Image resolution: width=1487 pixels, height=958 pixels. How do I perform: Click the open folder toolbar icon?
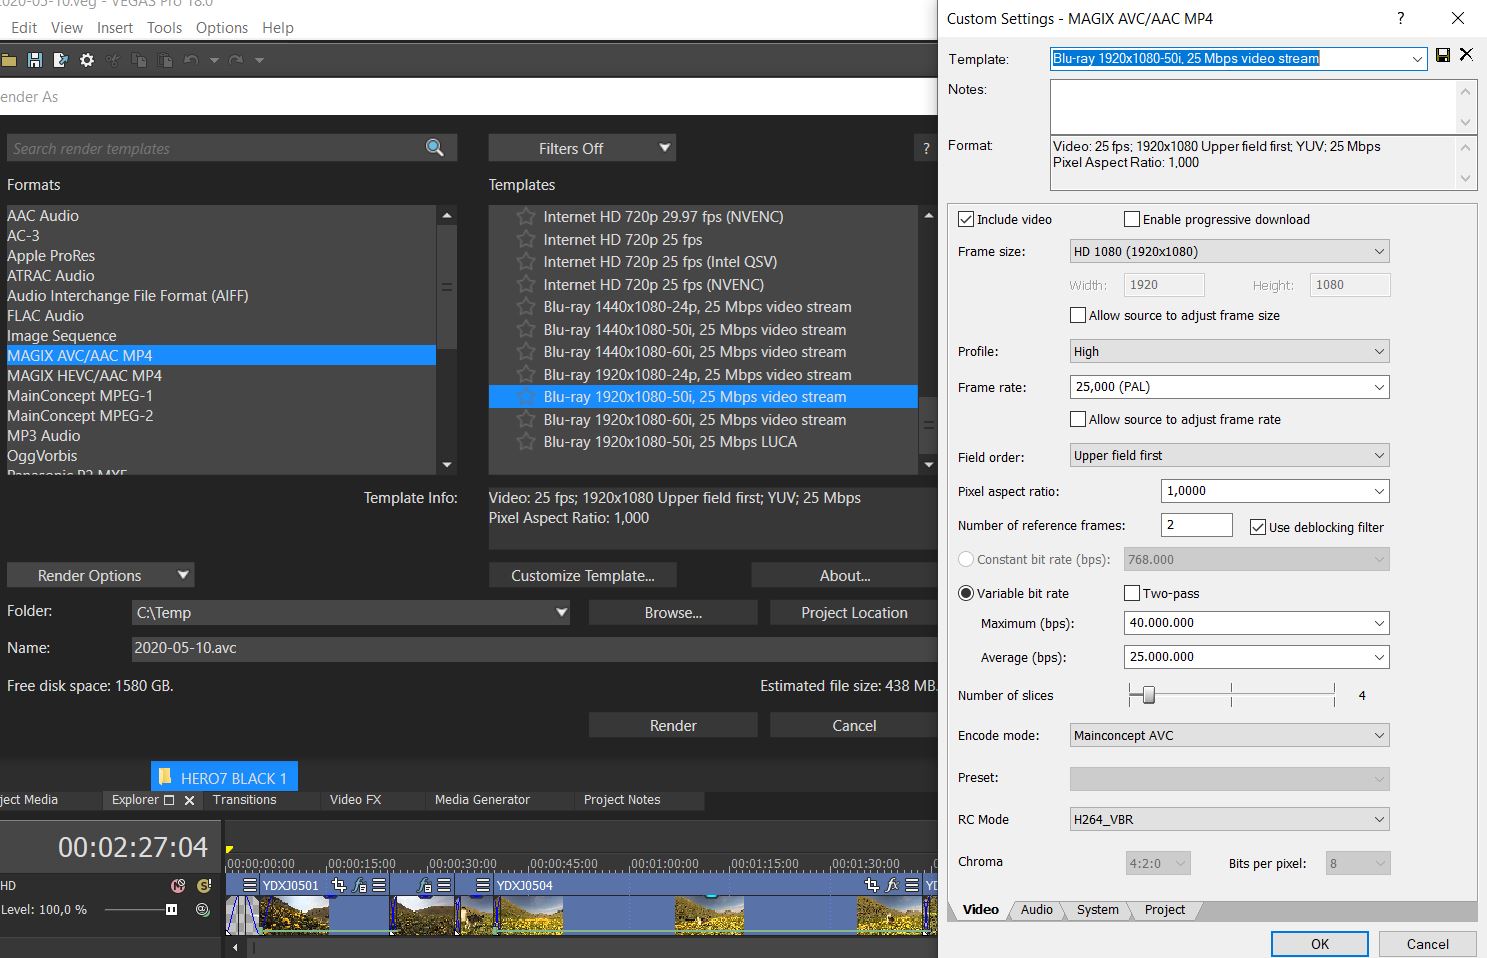point(9,60)
